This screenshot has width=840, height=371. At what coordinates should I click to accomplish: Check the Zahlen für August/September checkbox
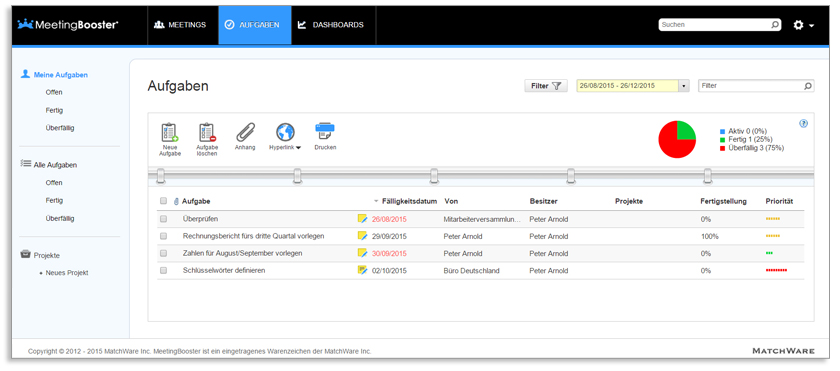(x=163, y=253)
